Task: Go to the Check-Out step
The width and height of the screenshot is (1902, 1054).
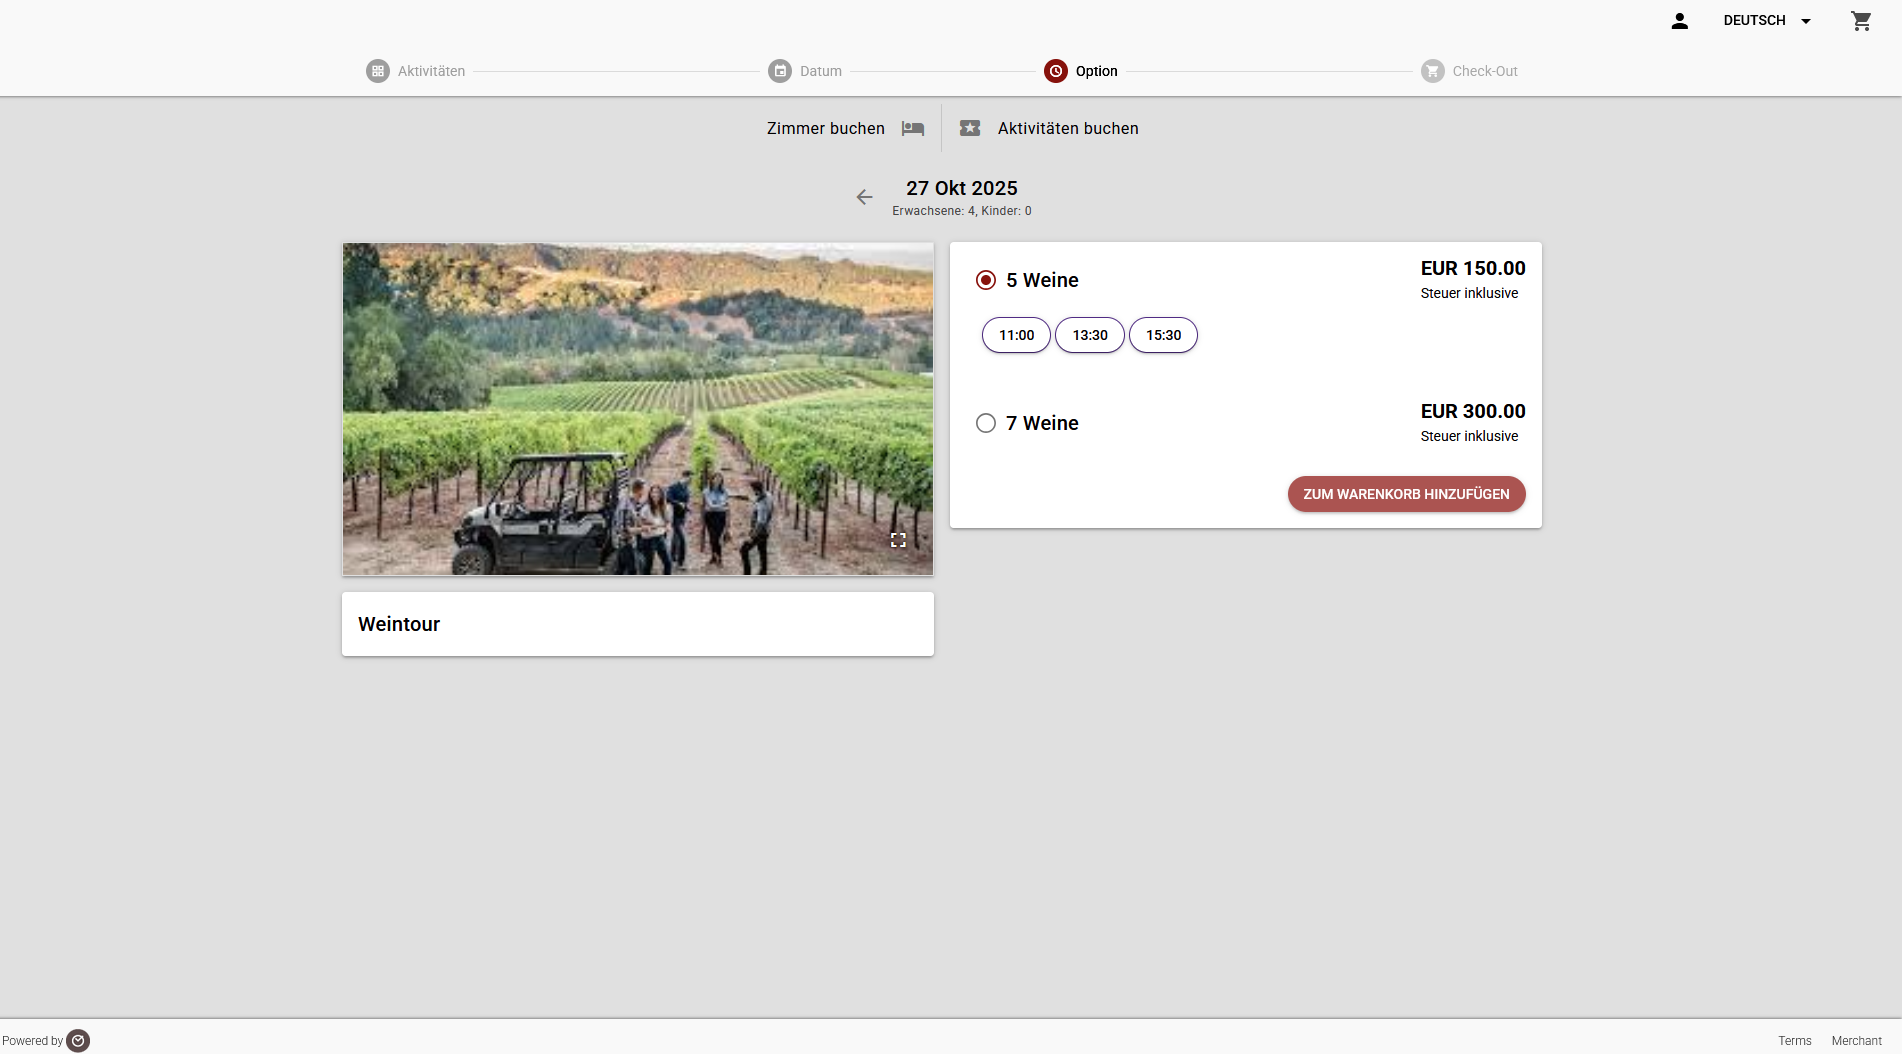Action: 1469,71
